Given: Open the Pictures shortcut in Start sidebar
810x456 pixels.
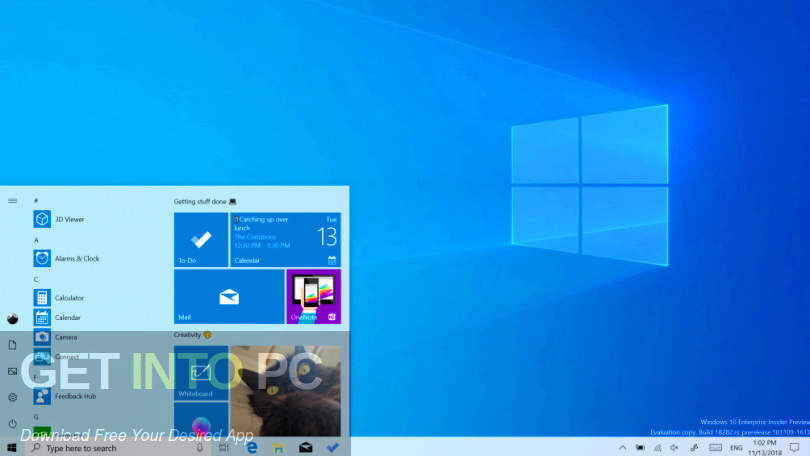Looking at the screenshot, I should click(12, 371).
